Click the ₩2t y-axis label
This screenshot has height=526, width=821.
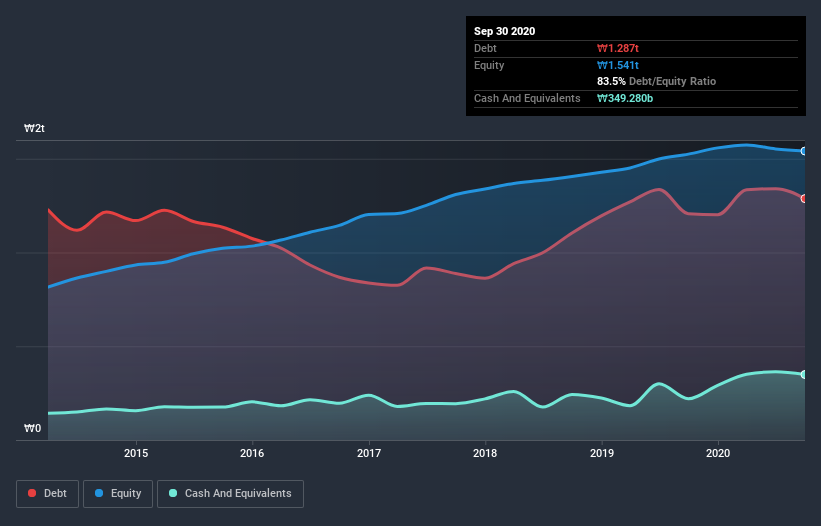point(34,128)
